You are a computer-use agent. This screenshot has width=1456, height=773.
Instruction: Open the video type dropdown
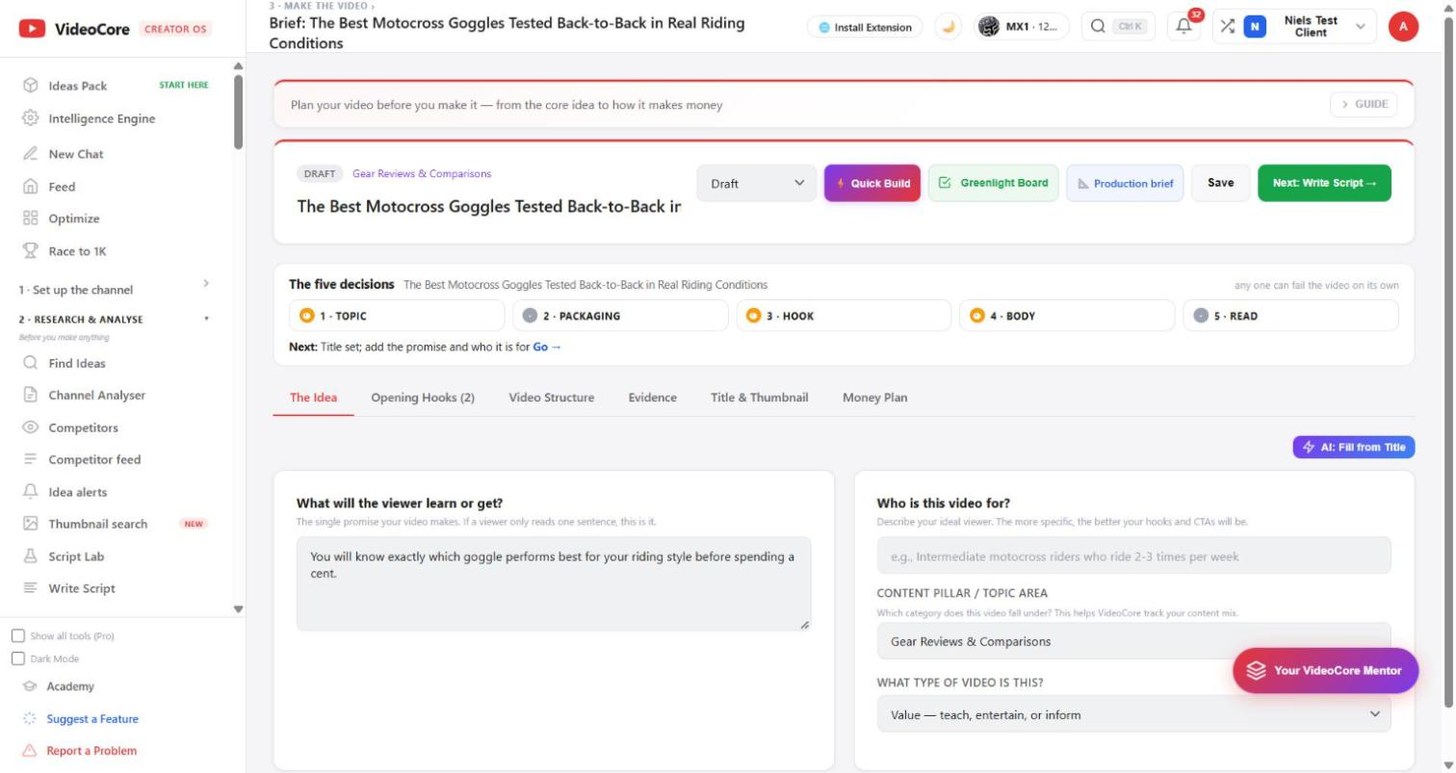click(1134, 714)
